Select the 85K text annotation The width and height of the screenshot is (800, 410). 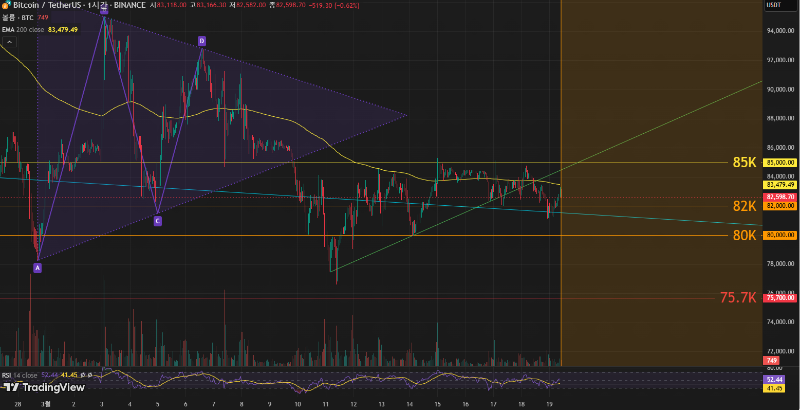743,162
